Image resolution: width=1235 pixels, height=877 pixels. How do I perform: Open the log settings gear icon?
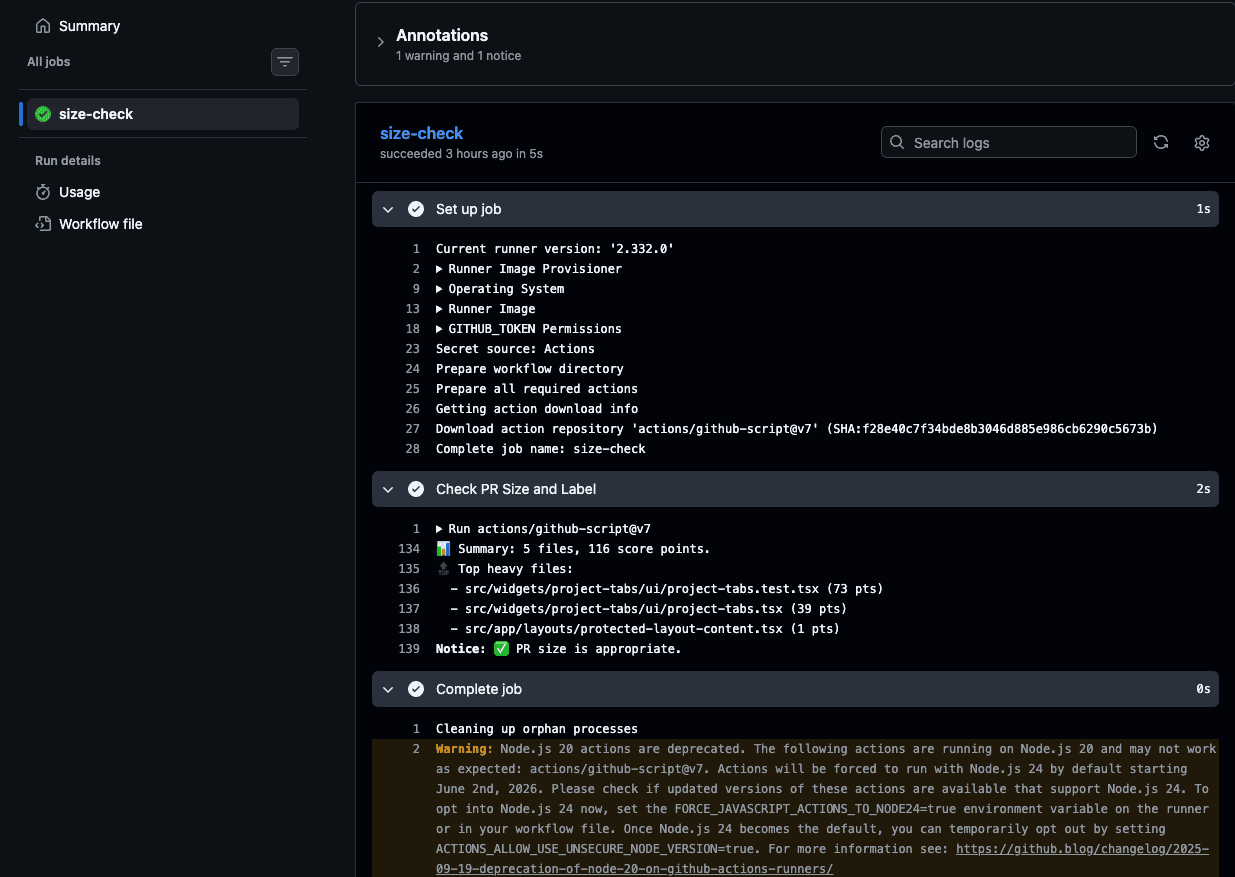(1202, 142)
